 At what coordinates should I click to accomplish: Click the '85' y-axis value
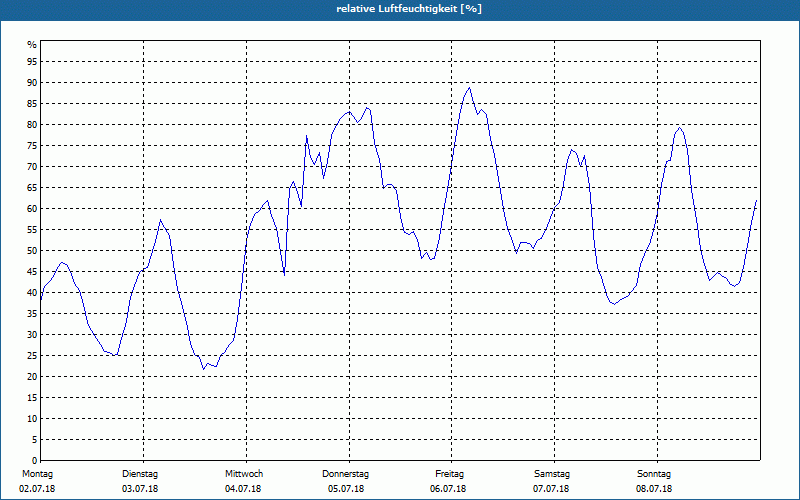[32, 104]
